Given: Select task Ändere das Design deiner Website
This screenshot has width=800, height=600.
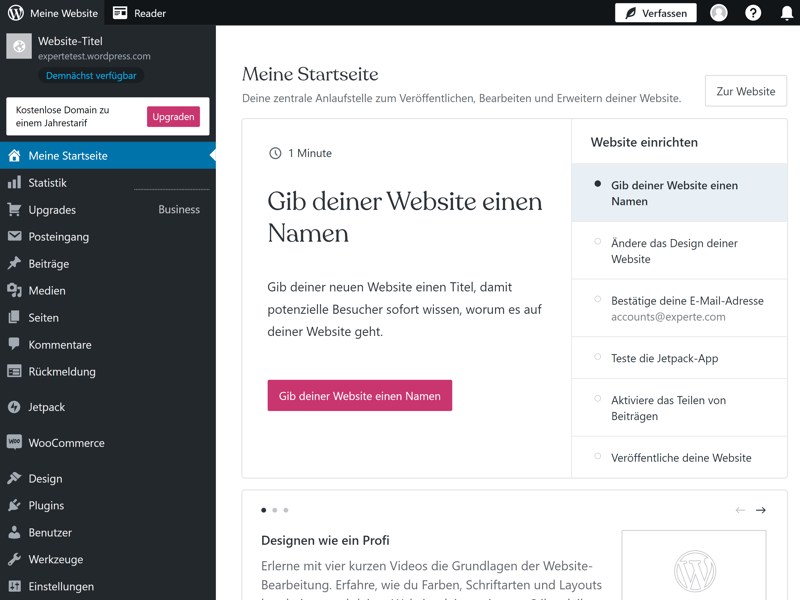Looking at the screenshot, I should 679,251.
